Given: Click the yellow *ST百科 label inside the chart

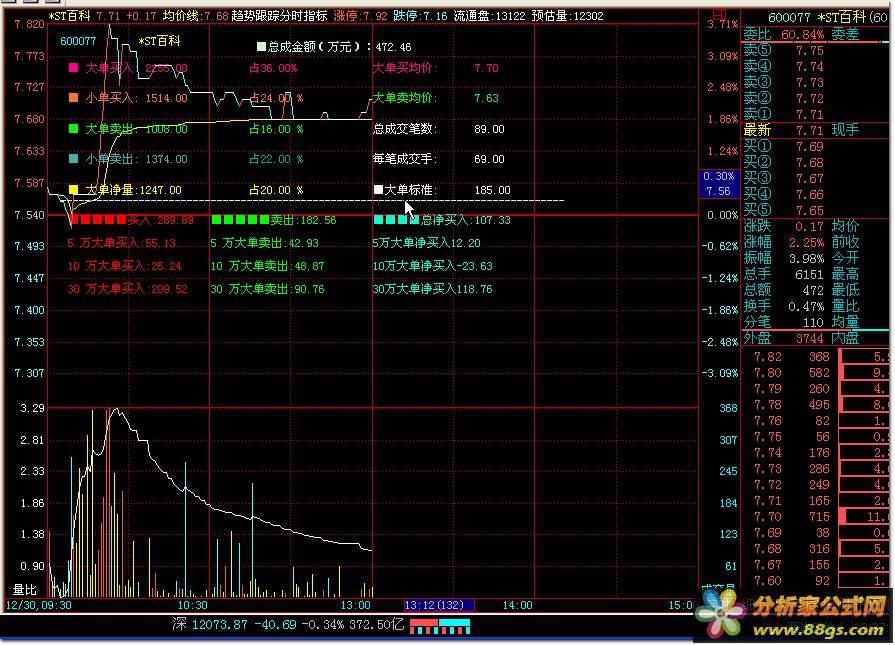Looking at the screenshot, I should tap(159, 41).
